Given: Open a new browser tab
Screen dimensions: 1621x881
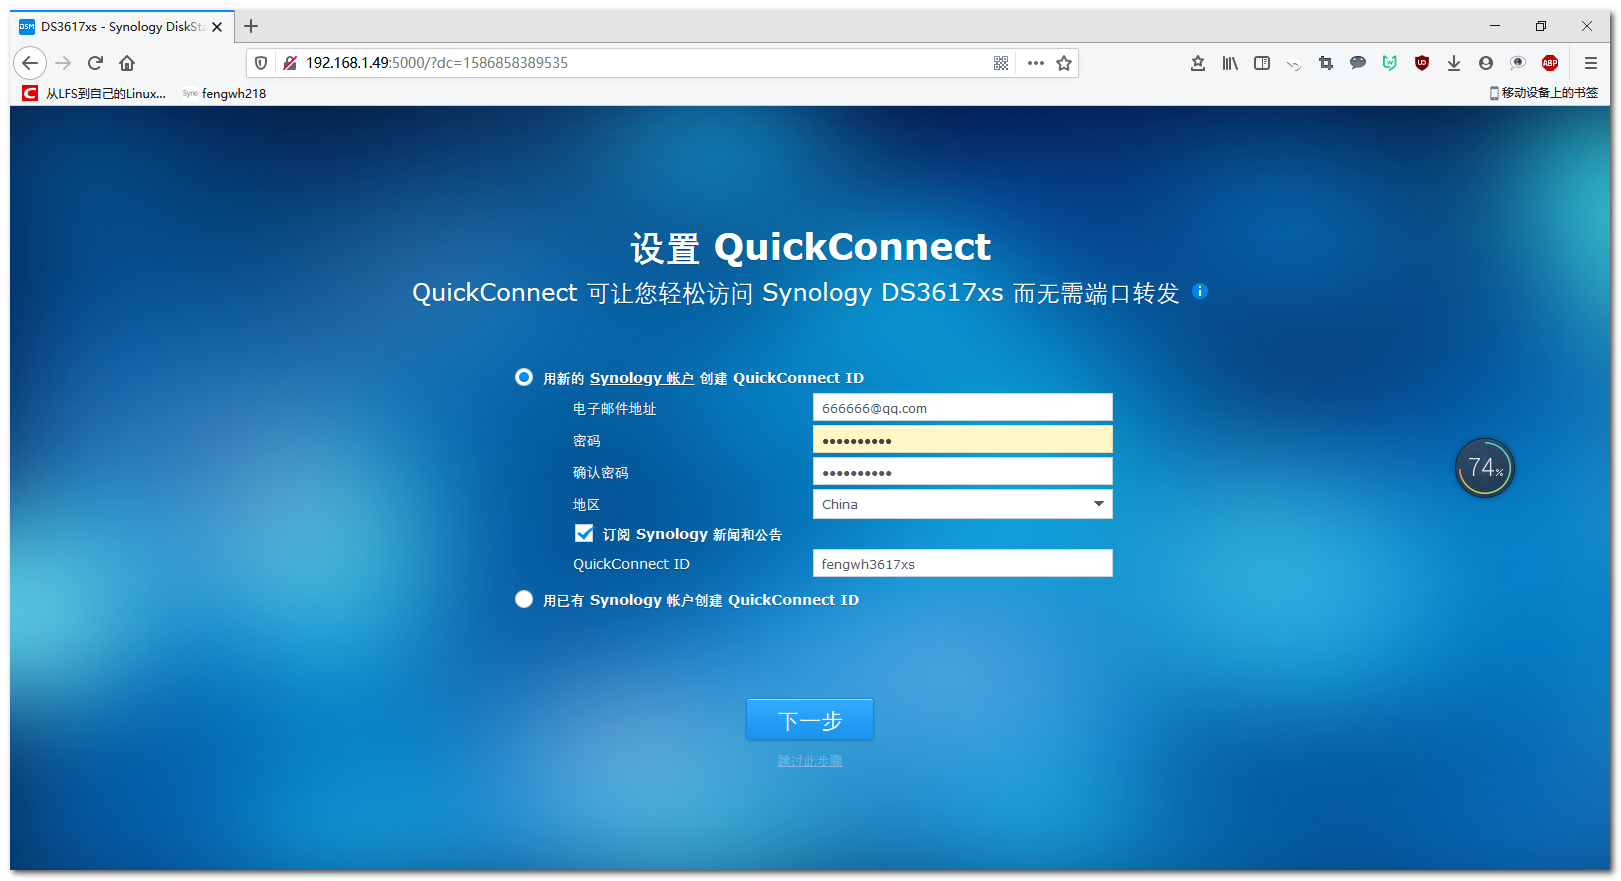Looking at the screenshot, I should coord(251,26).
